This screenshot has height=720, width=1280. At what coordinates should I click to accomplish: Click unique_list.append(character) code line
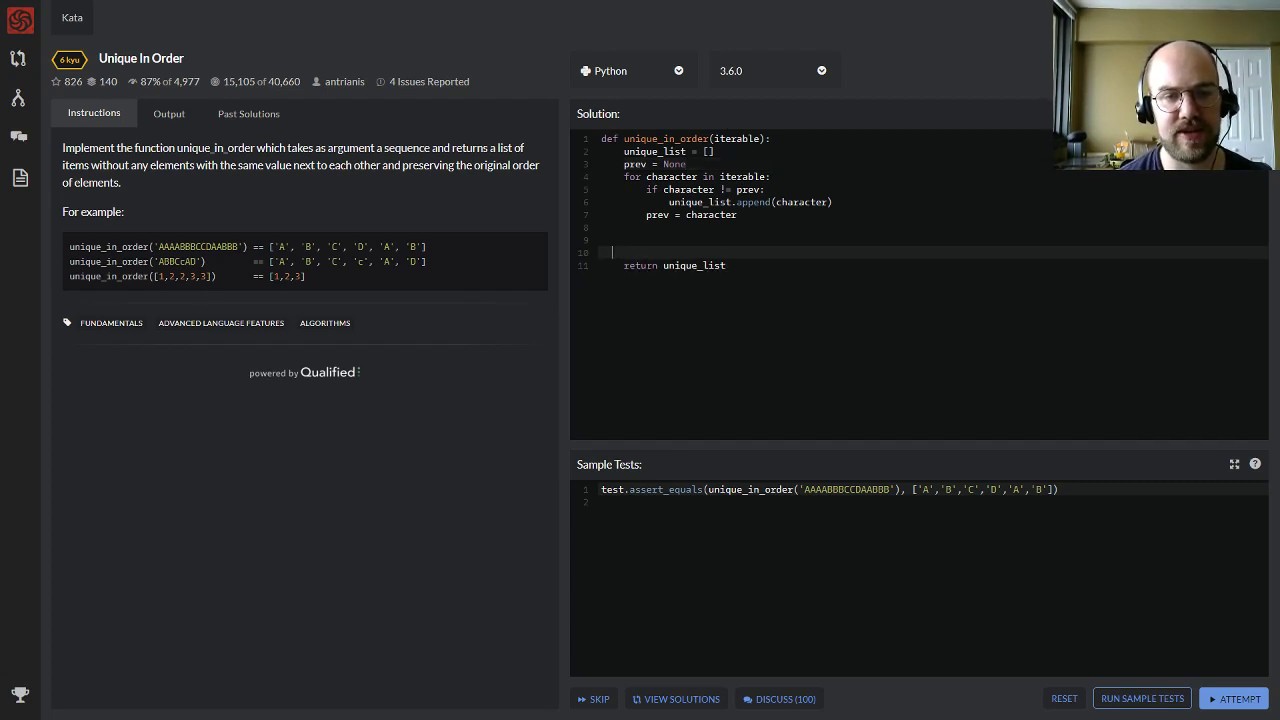[750, 202]
